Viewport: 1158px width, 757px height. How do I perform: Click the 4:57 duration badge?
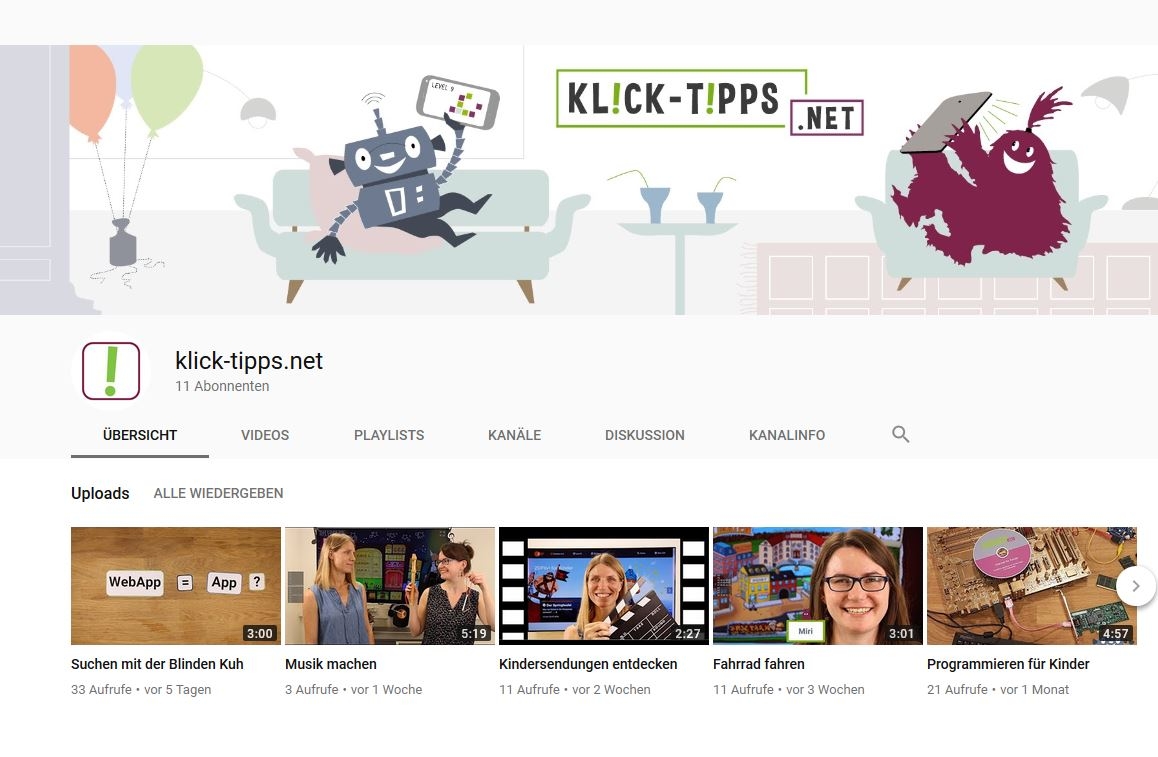pyautogui.click(x=1116, y=633)
